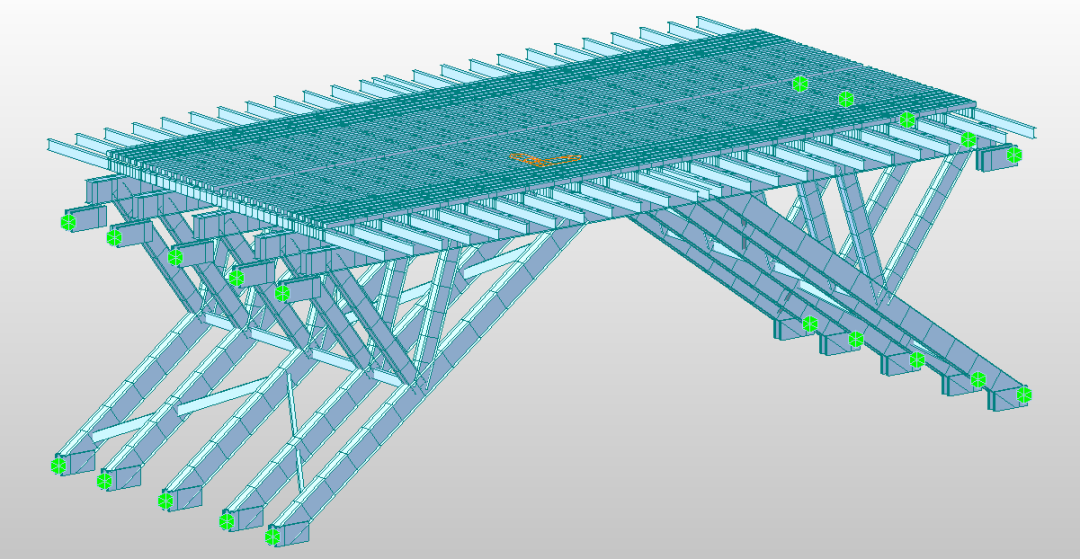Click the leftmost support of the right leg bases
The width and height of the screenshot is (1080, 559).
coord(810,324)
